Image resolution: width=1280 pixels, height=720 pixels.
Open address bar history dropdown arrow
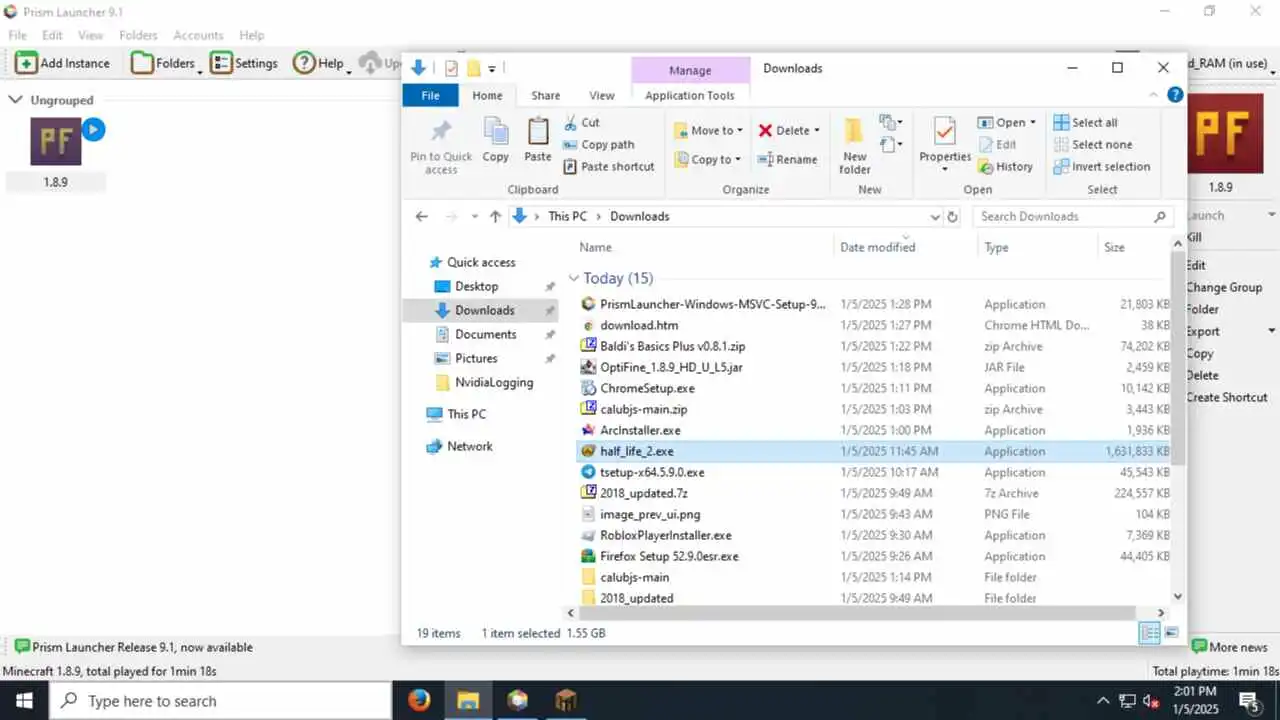point(935,216)
